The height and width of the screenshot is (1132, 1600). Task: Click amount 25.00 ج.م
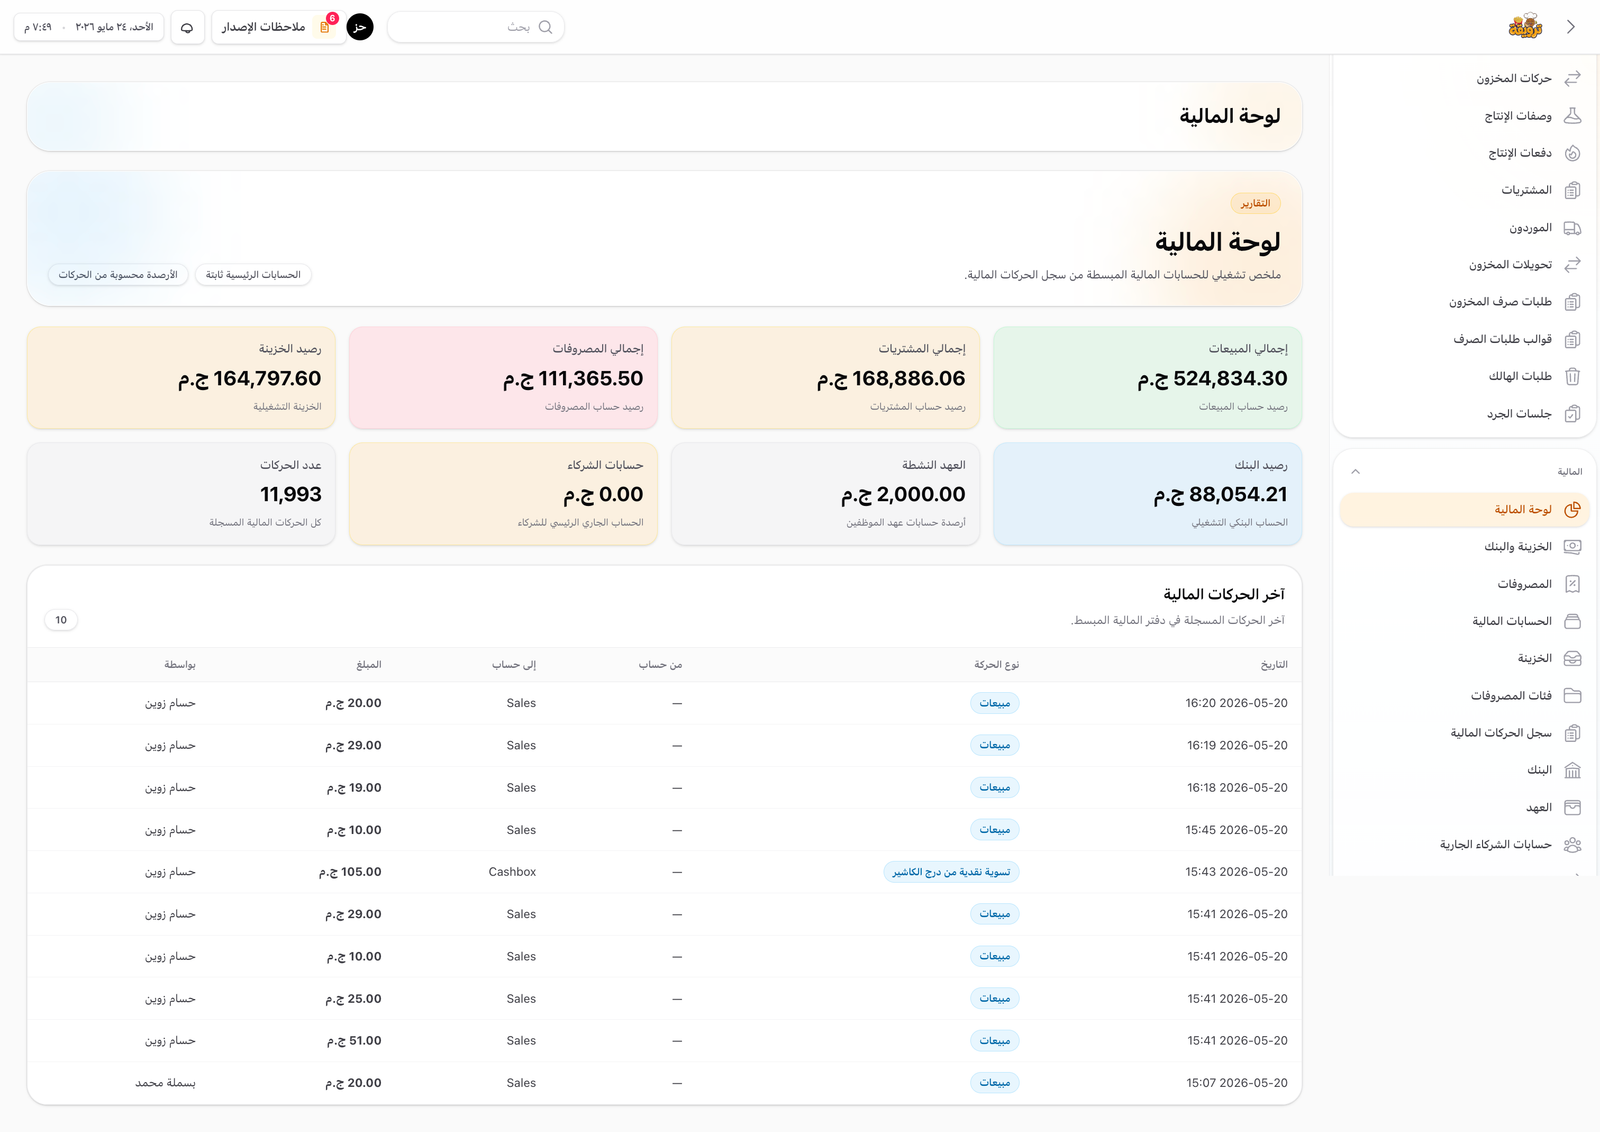354,999
